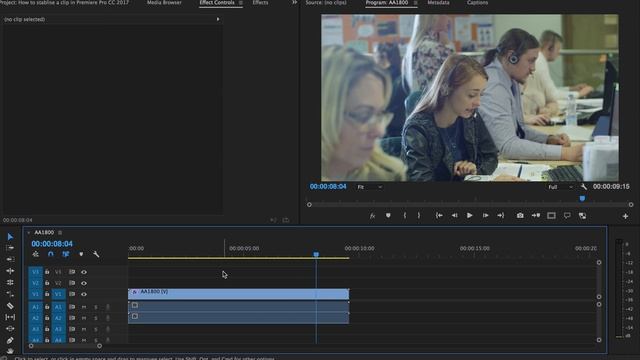Open the Button Editor plus icon
The image size is (640, 360).
(625, 216)
